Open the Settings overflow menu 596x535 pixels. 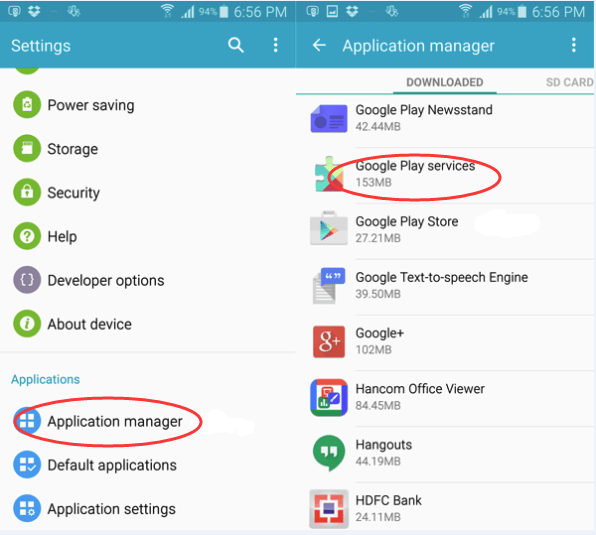pos(276,45)
